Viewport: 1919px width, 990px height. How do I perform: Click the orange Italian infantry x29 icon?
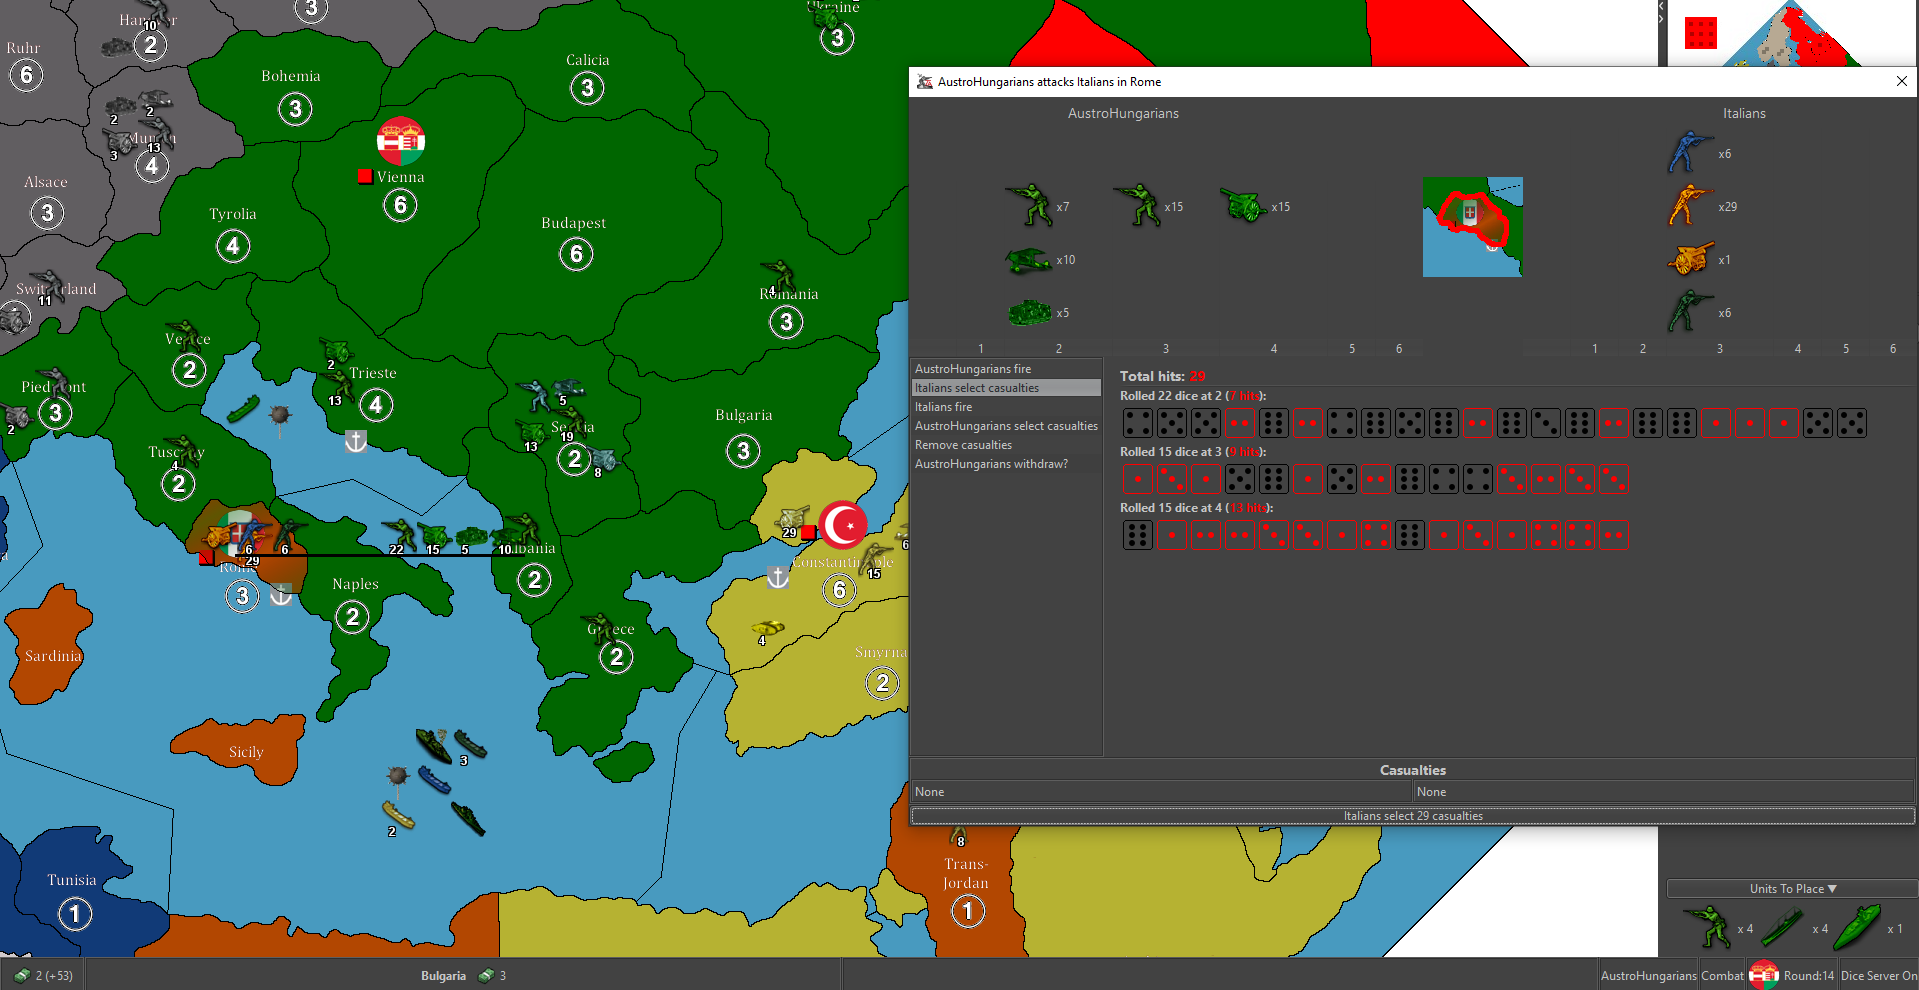coord(1688,206)
